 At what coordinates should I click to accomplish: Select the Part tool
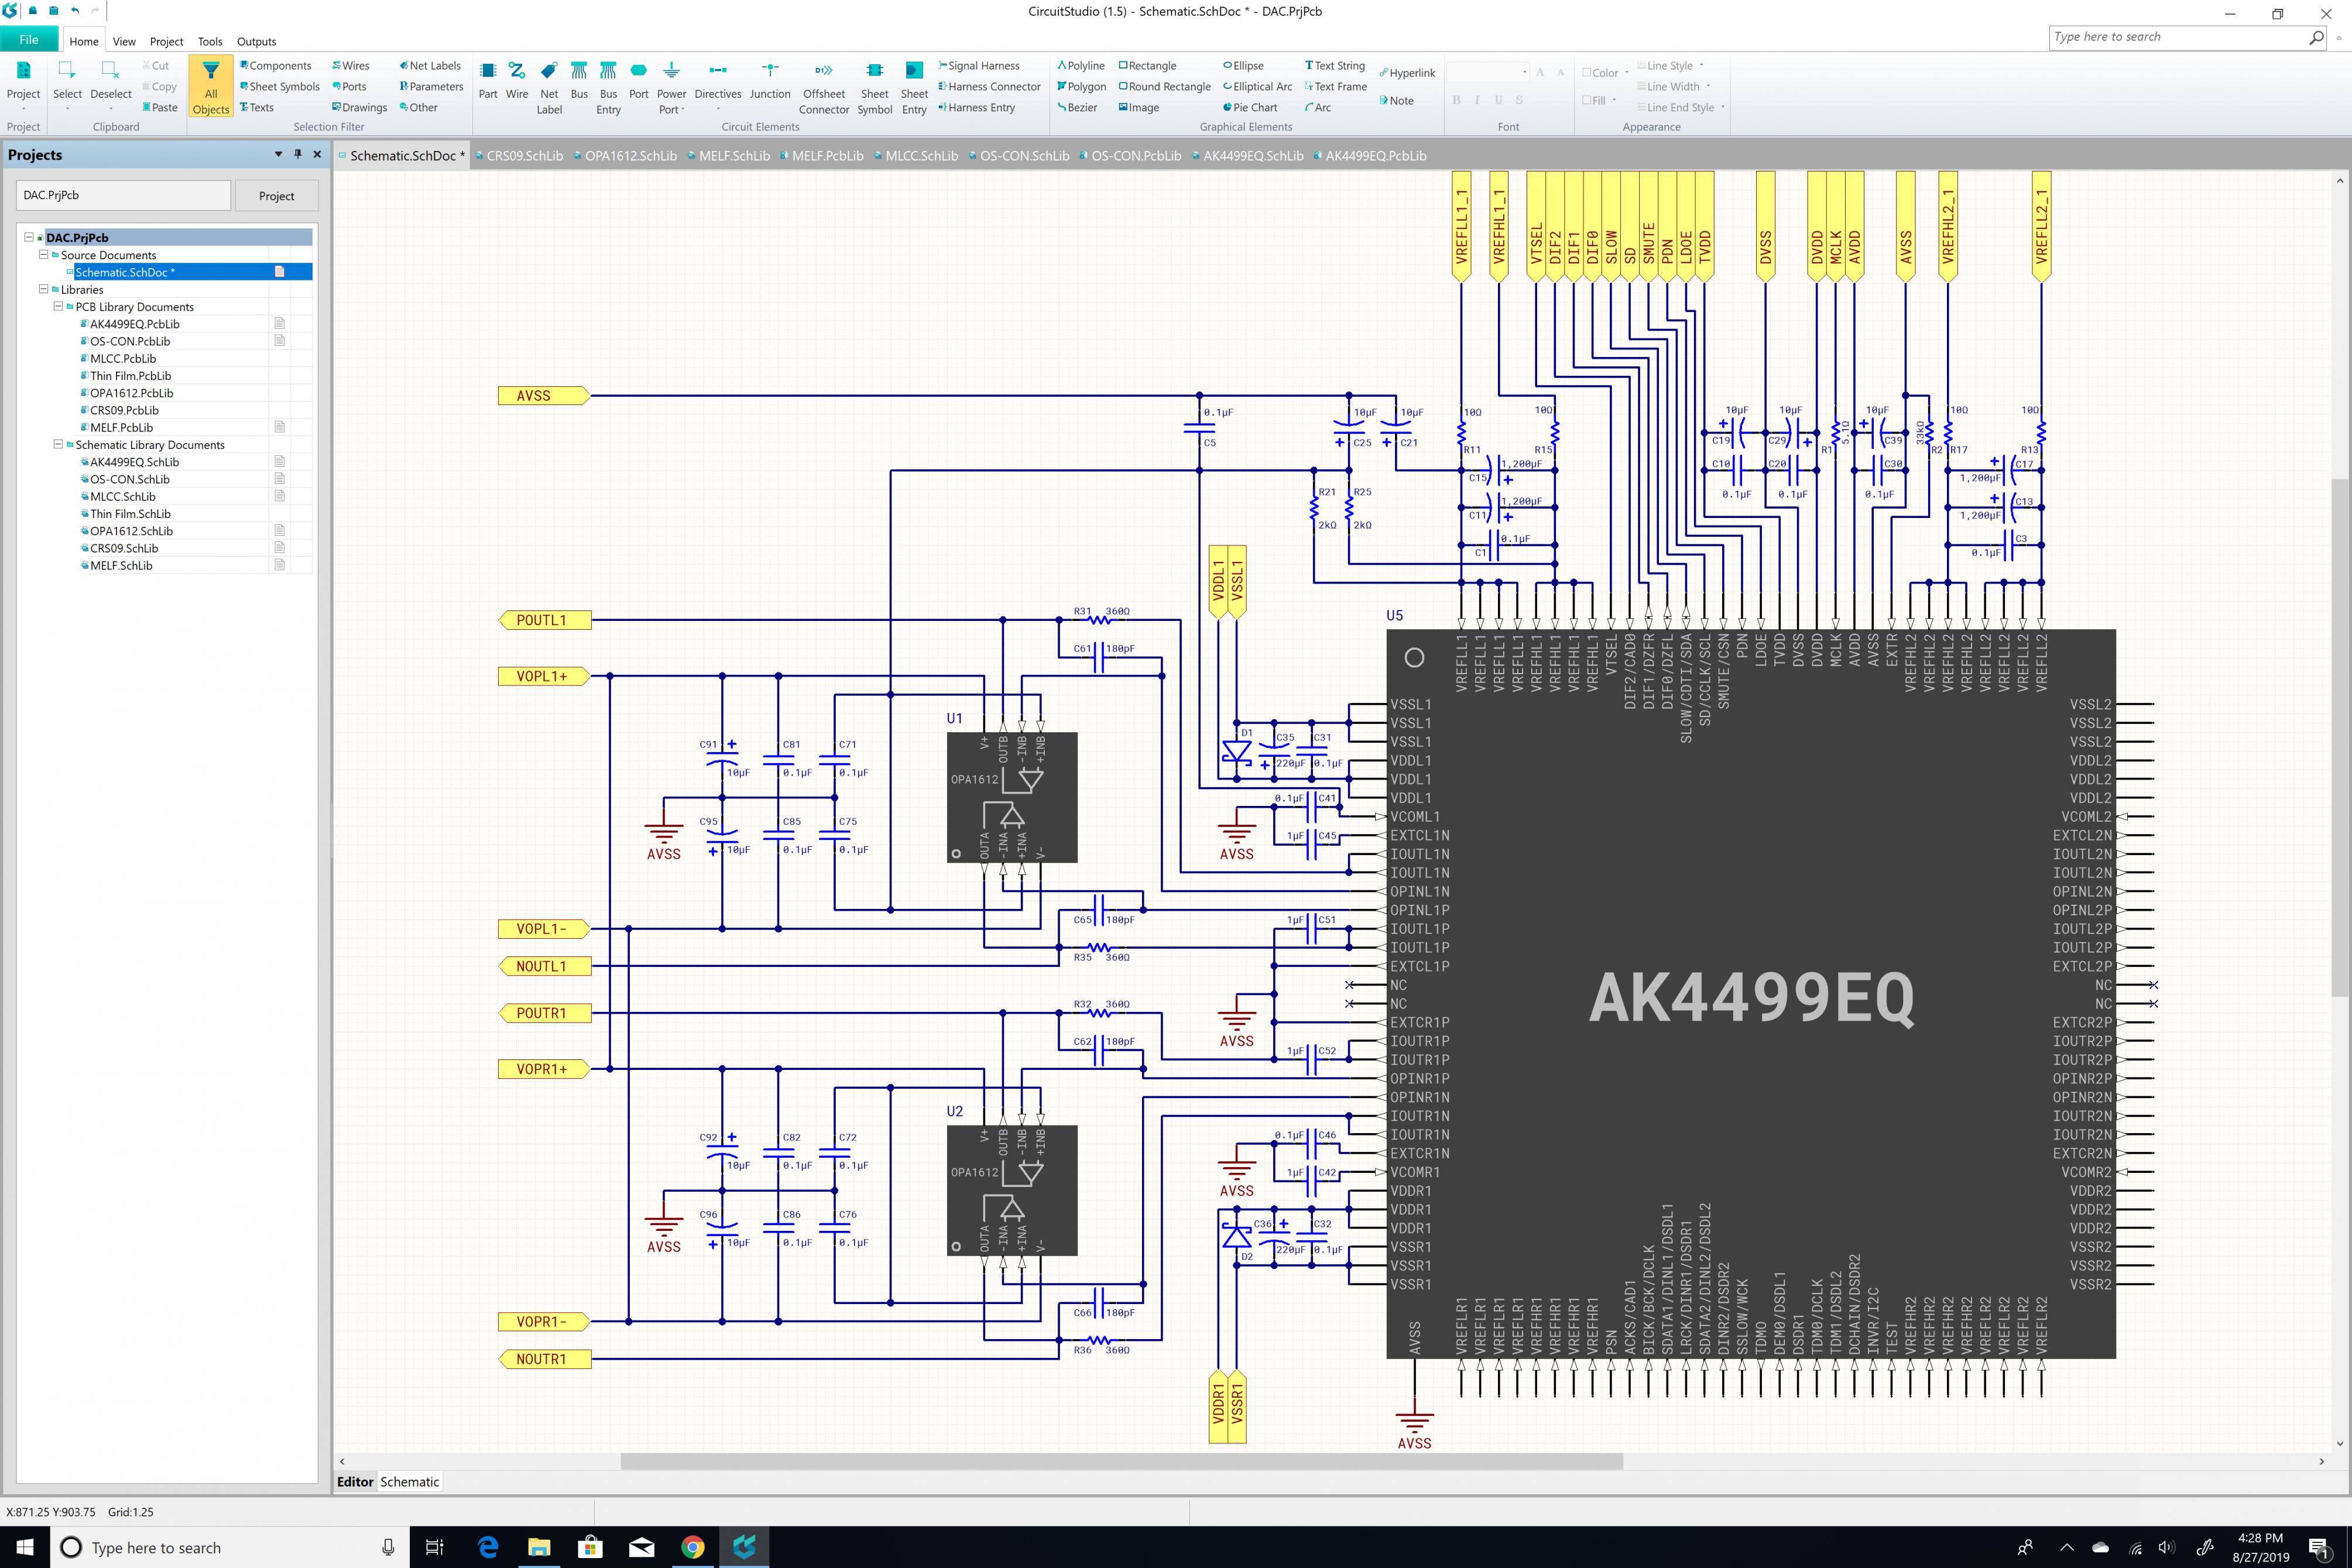click(x=488, y=81)
